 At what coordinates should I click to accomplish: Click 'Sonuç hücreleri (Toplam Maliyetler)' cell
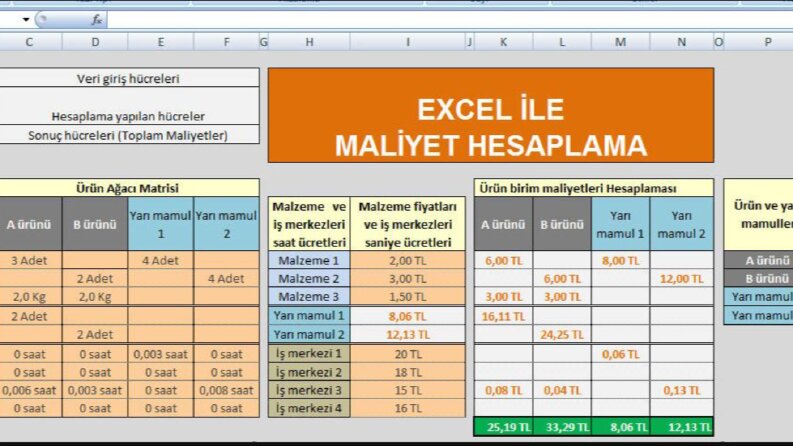coord(128,135)
